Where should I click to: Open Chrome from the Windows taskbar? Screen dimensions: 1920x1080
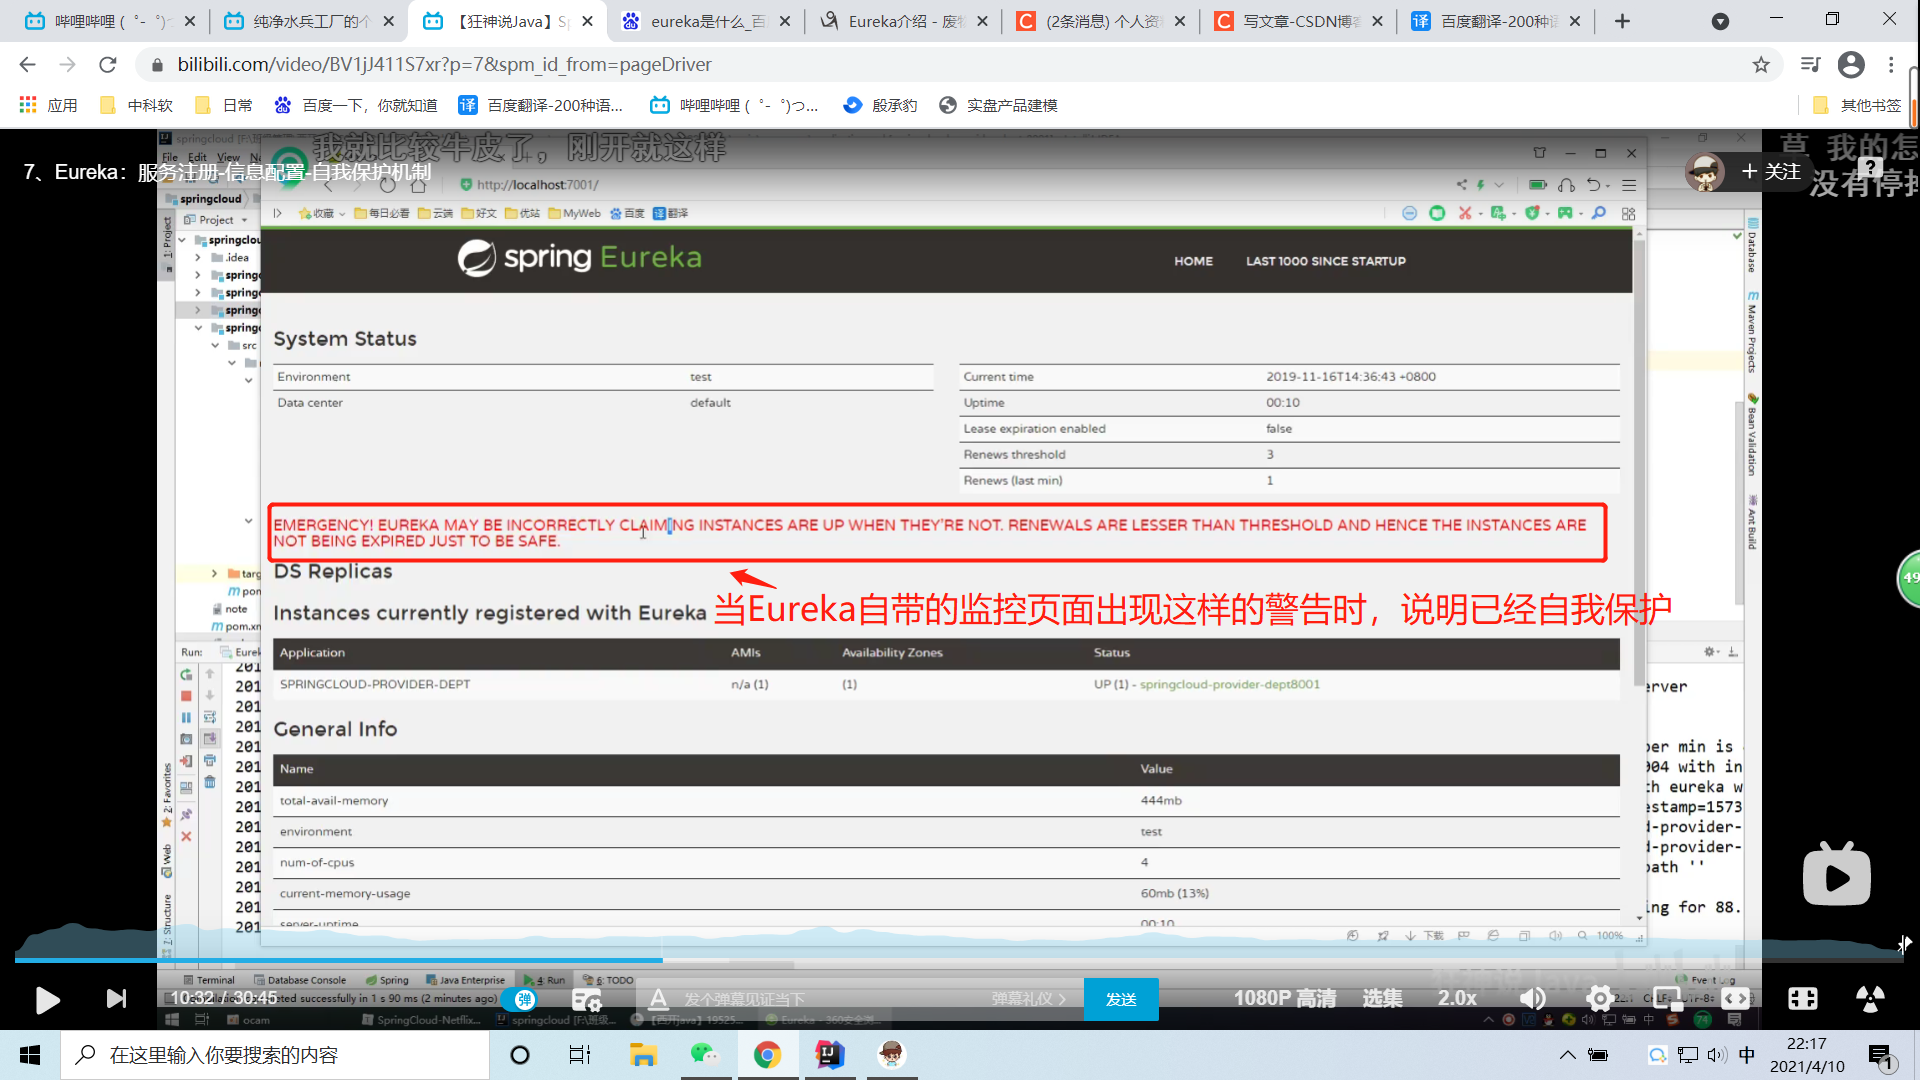coord(767,1055)
